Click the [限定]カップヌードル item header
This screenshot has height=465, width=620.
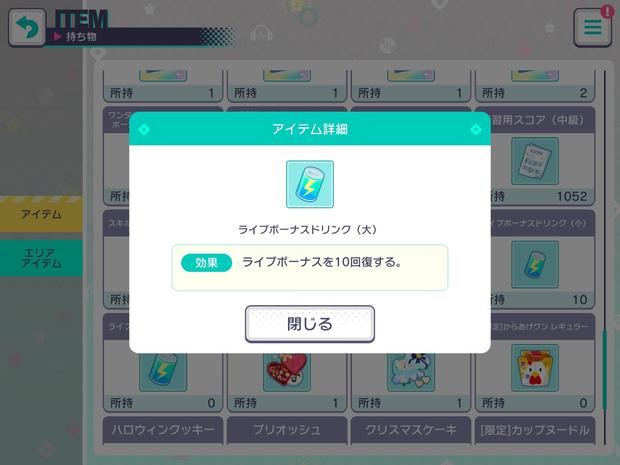click(535, 430)
